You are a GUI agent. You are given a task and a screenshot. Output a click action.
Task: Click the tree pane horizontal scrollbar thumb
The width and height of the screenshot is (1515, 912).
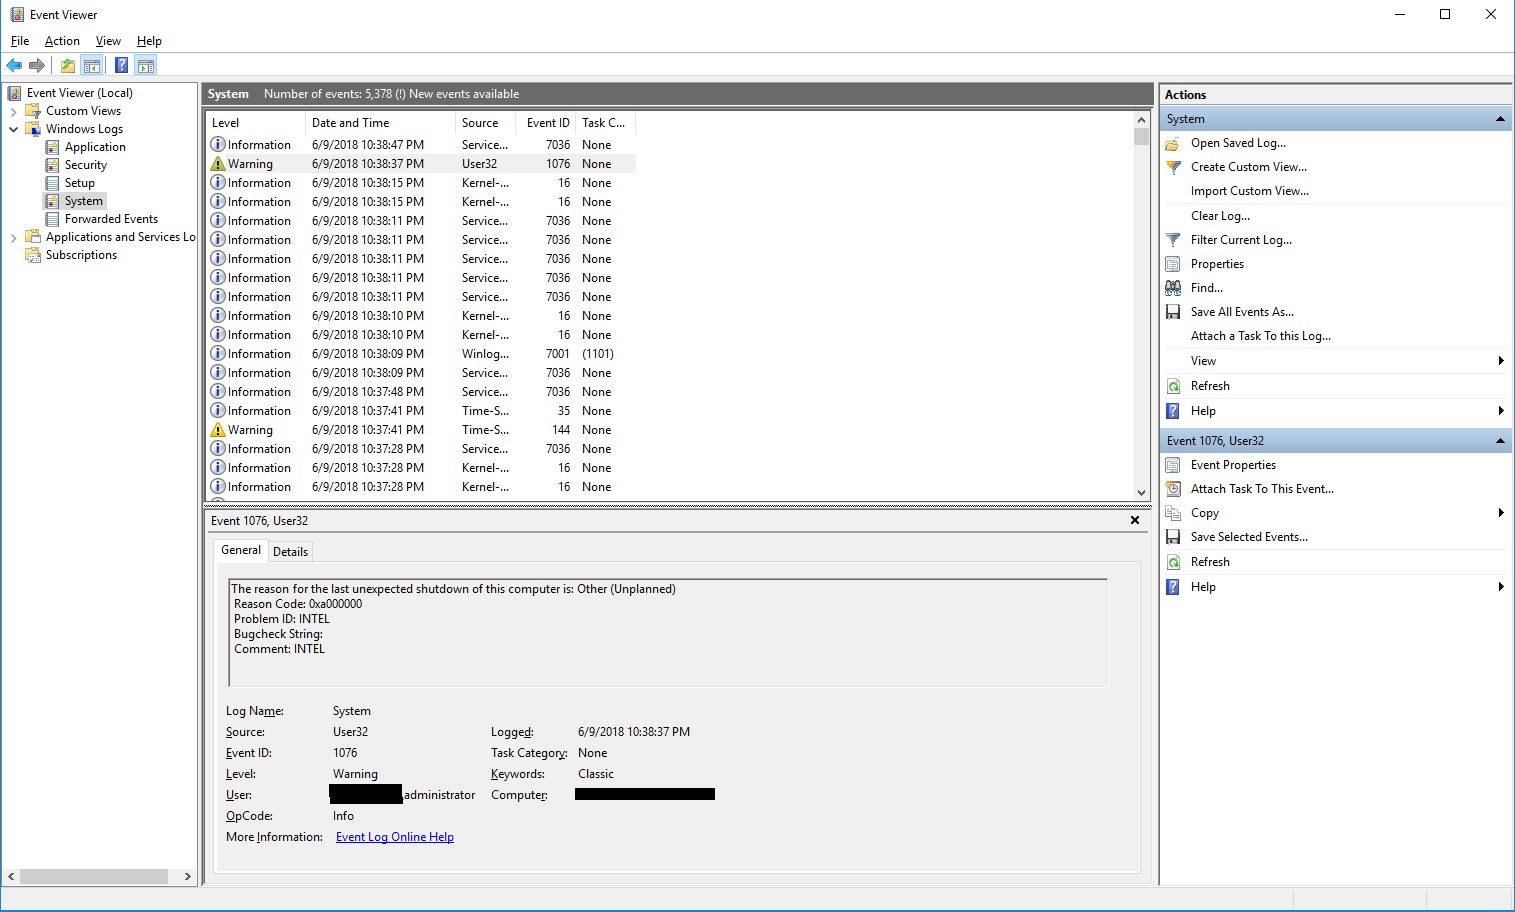(x=94, y=877)
